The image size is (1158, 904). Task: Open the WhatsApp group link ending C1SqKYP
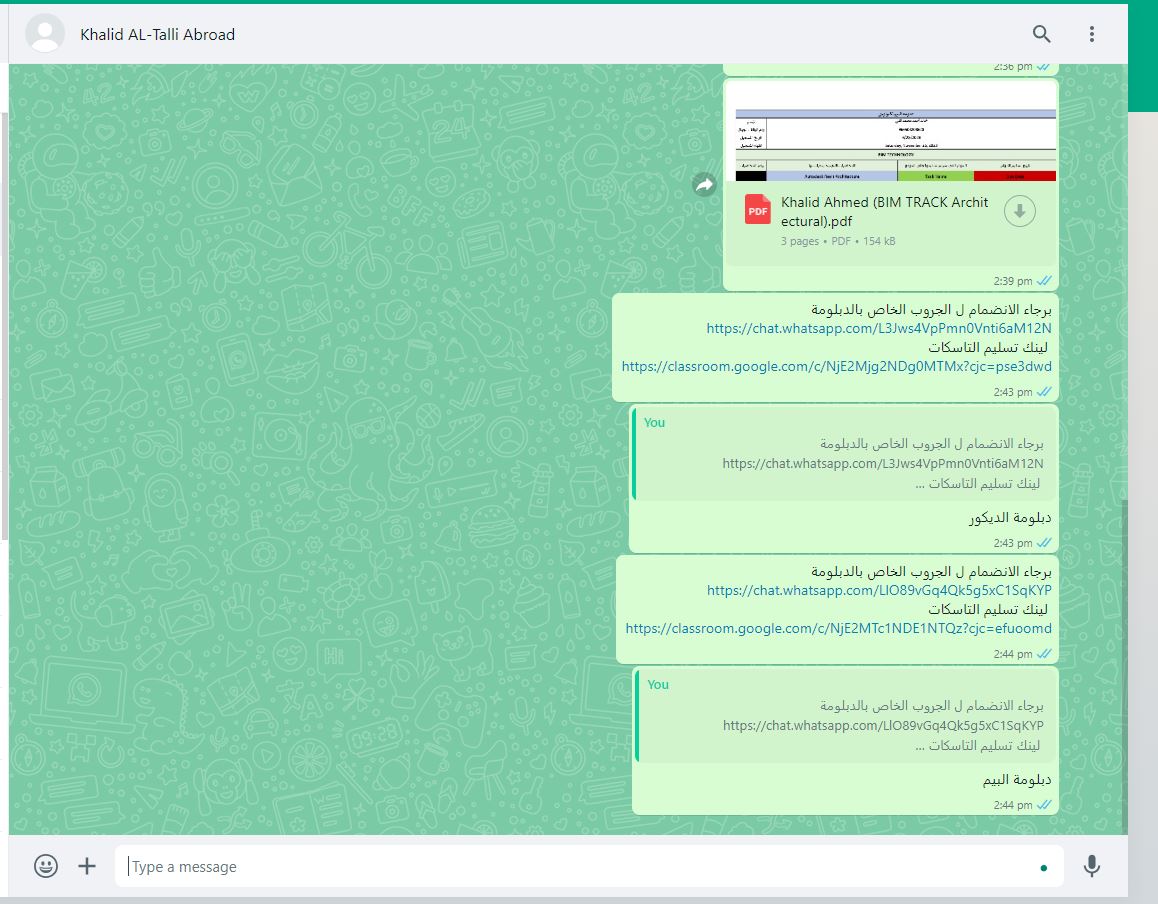tap(879, 590)
